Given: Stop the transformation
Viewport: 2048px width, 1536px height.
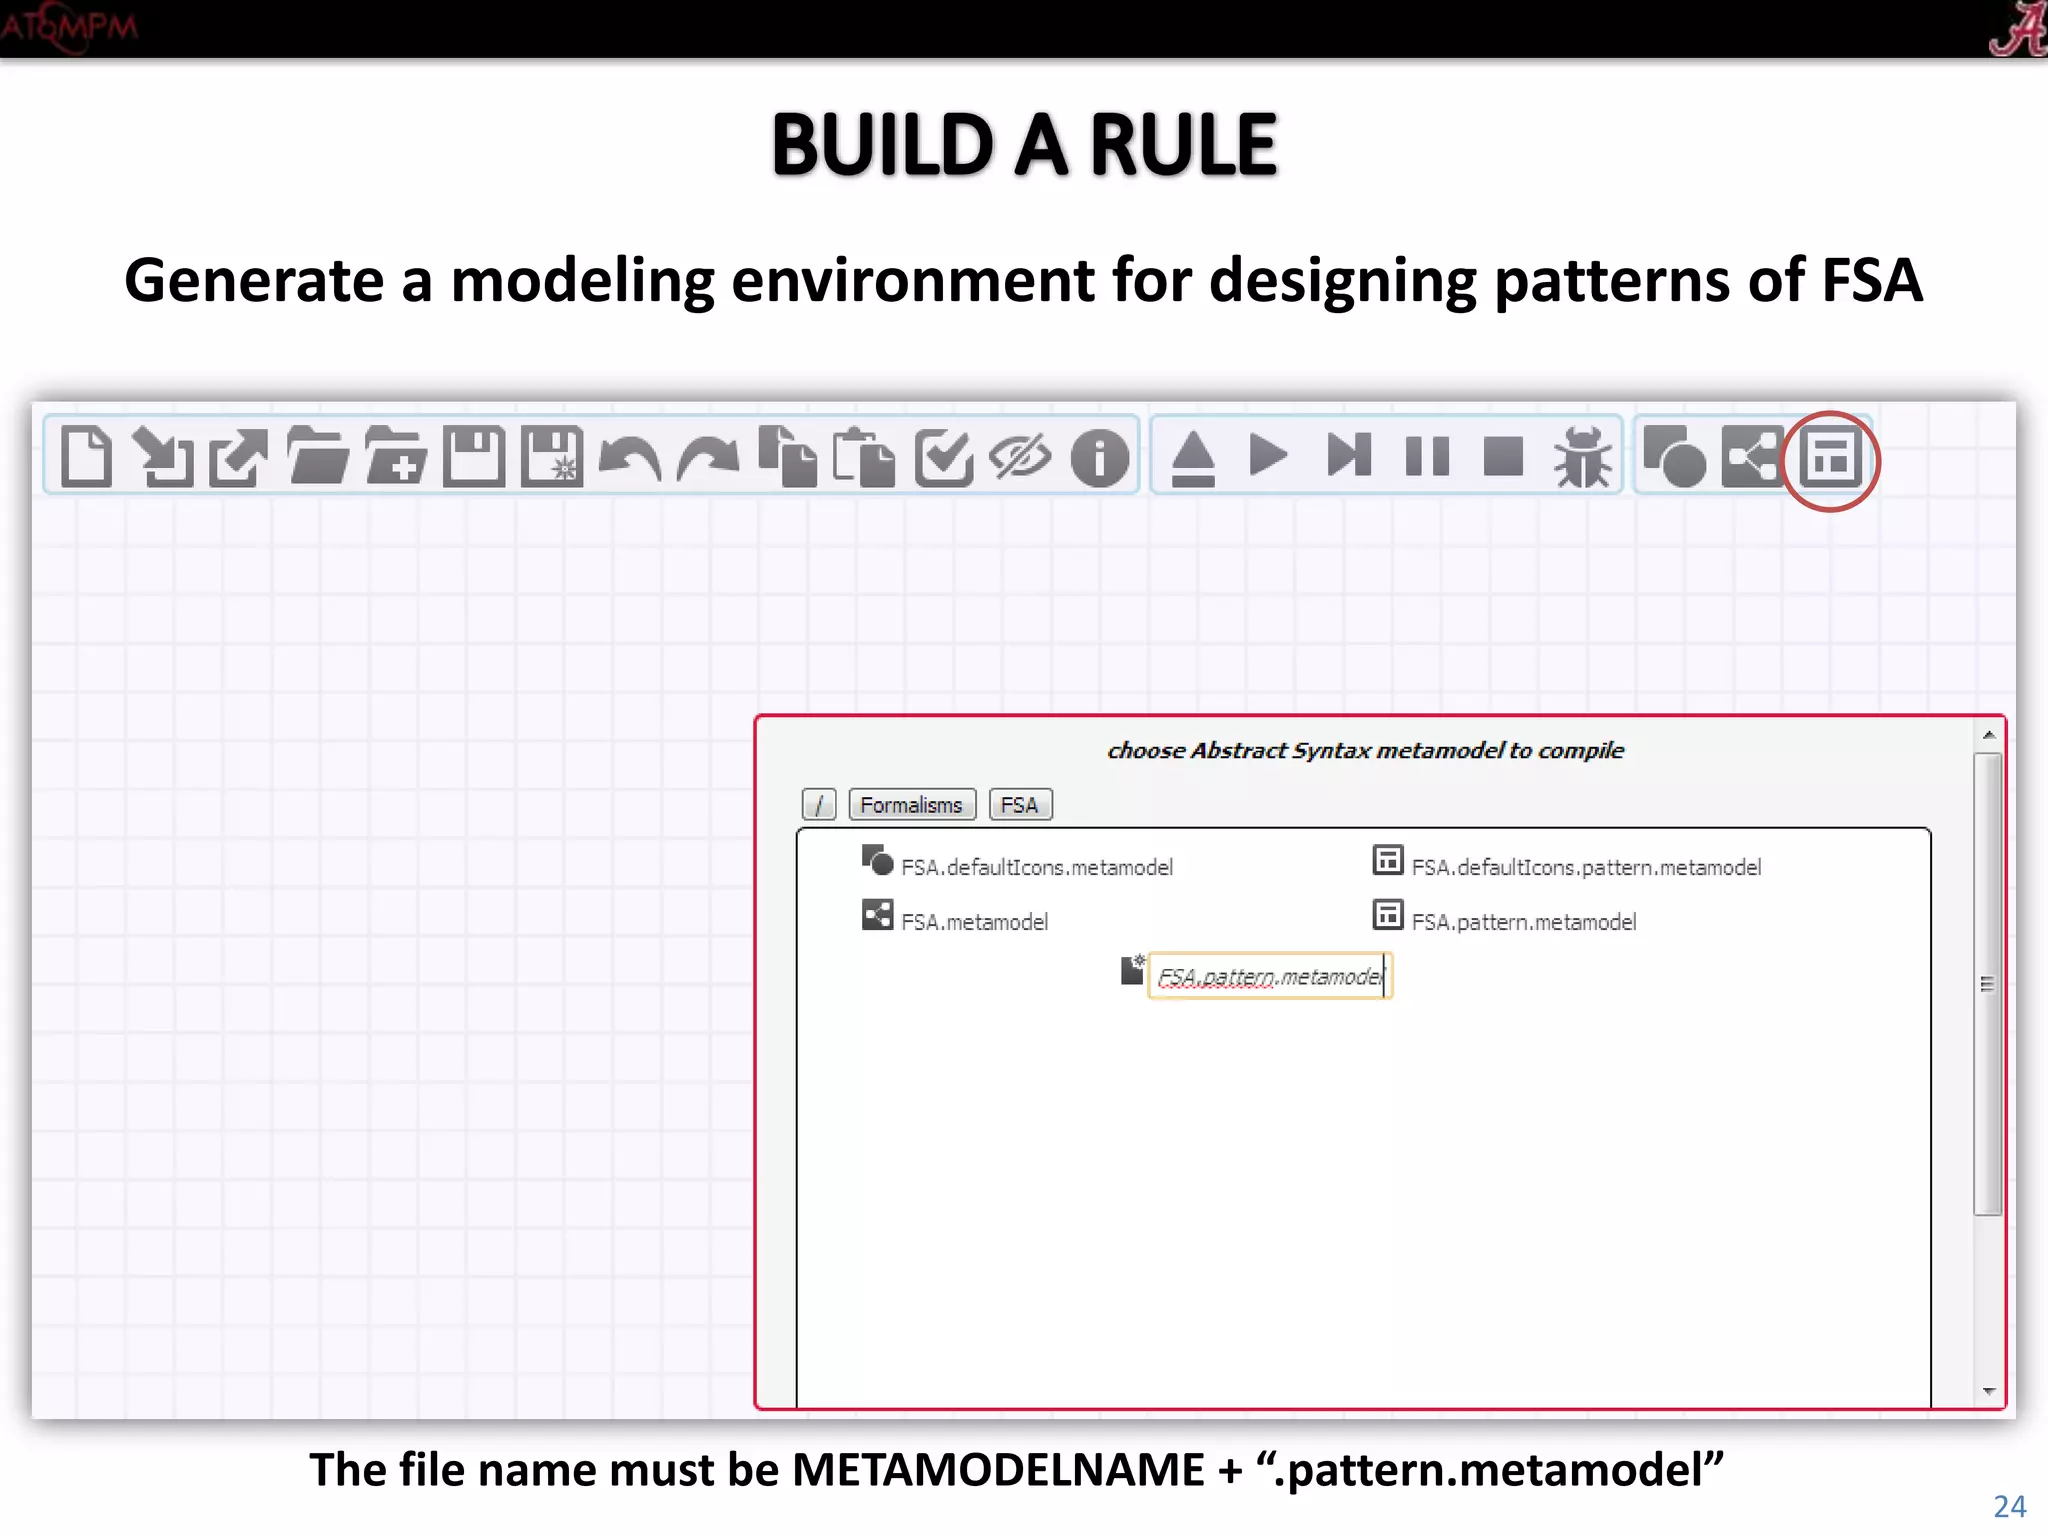Looking at the screenshot, I should 1503,456.
